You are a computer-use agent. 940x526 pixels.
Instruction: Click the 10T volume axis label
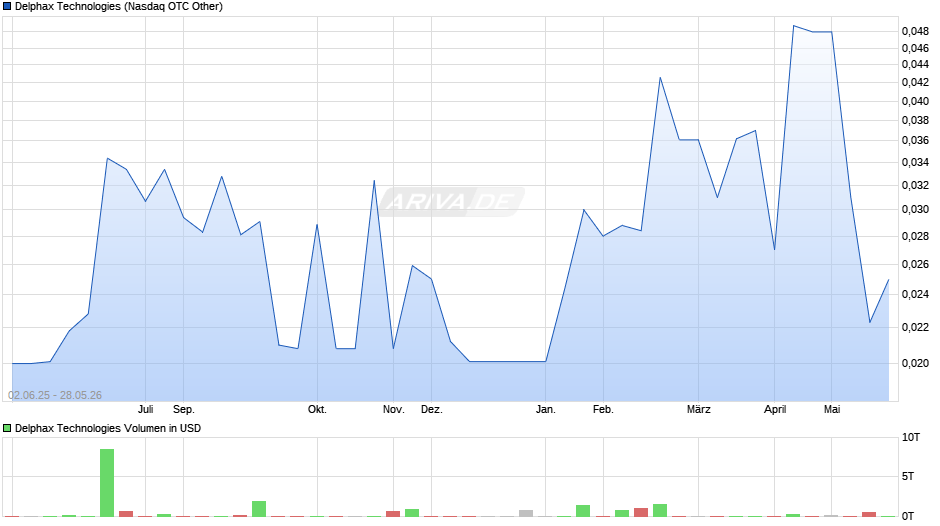(911, 437)
